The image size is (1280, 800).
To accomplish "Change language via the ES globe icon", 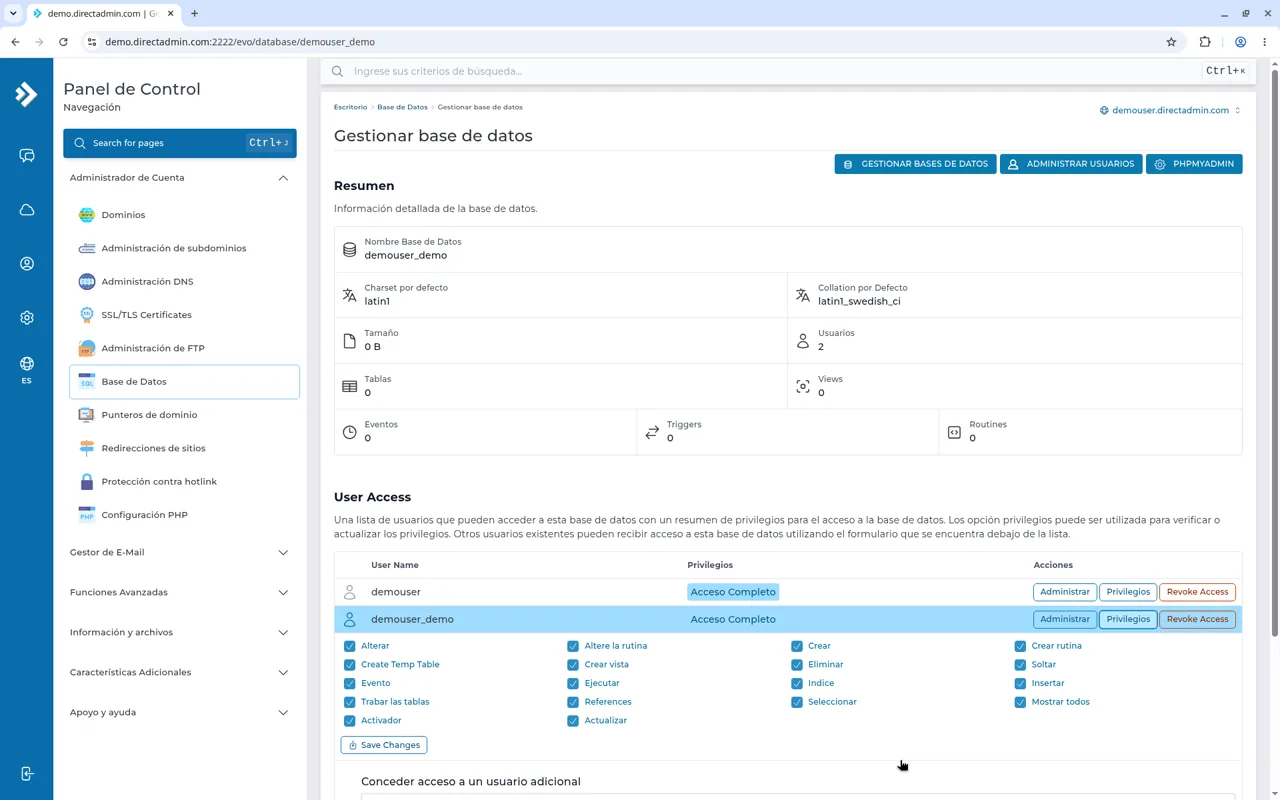I will (x=27, y=369).
